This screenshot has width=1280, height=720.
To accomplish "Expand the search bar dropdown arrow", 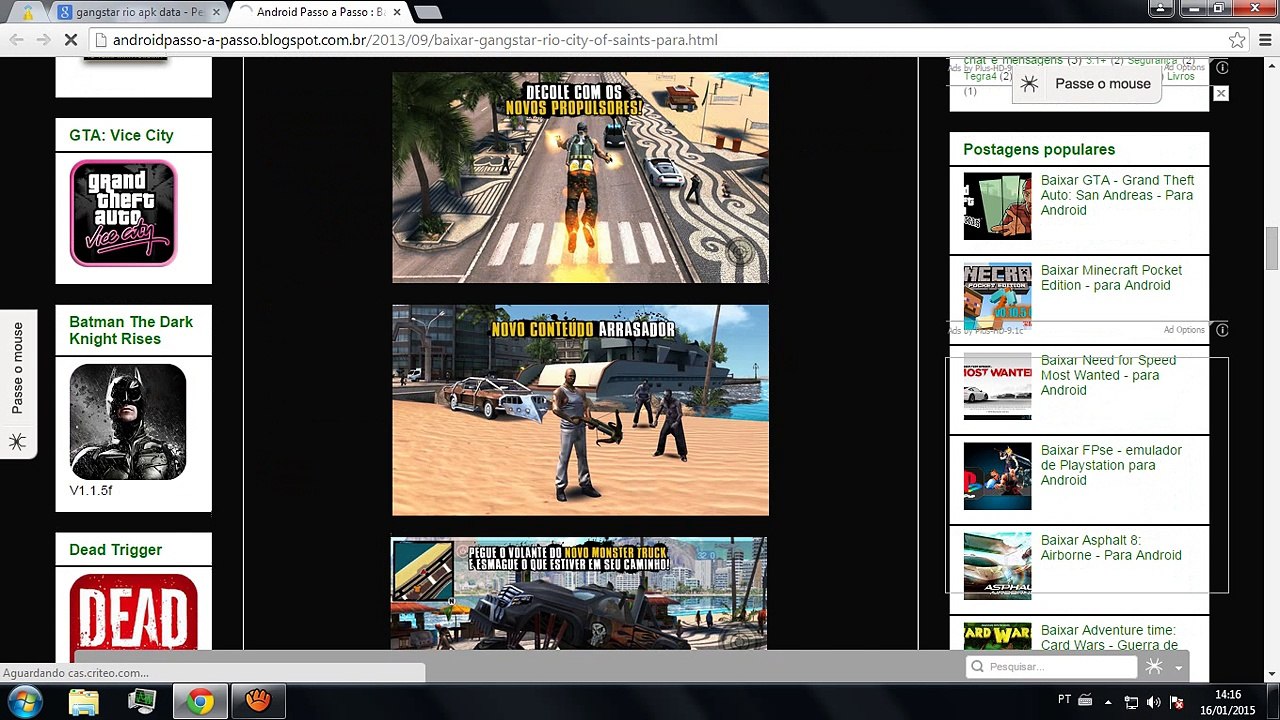I will [x=1179, y=668].
